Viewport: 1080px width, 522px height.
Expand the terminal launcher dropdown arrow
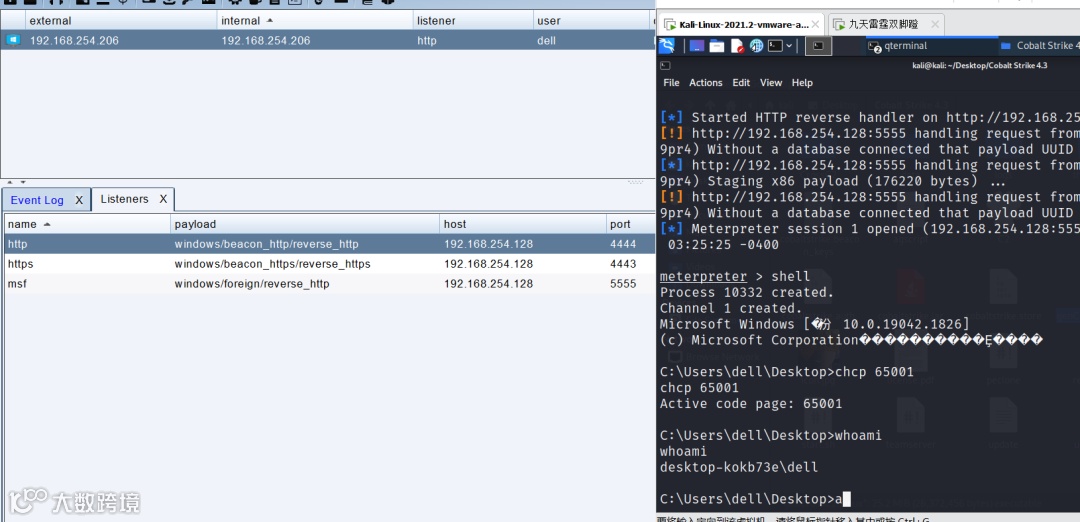(789, 46)
